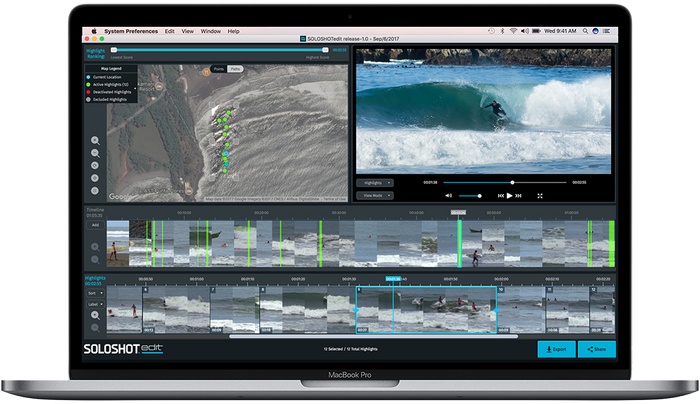Click the clock showing Wed 9:41 AM

560,31
